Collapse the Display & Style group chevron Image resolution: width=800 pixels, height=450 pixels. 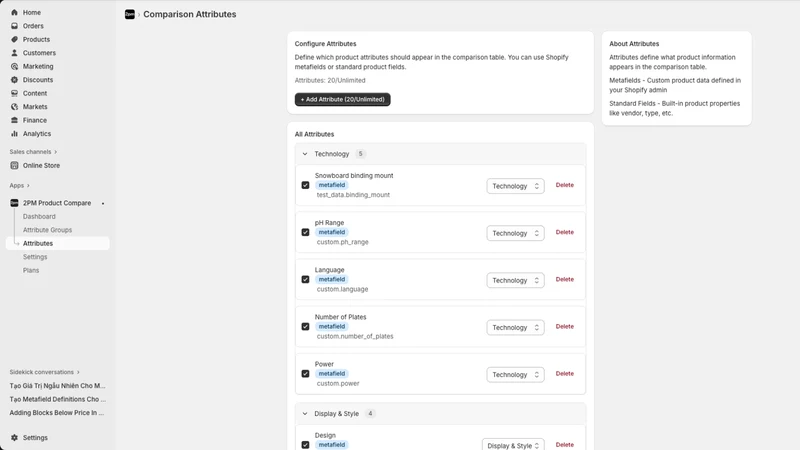[305, 414]
